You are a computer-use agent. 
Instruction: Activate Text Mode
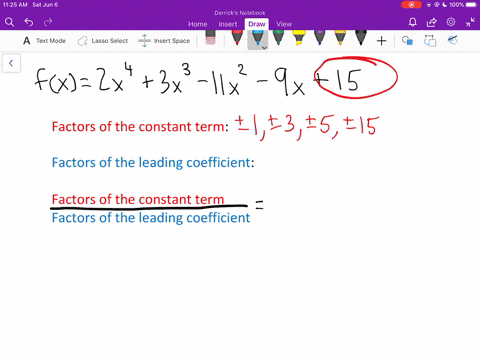44,41
